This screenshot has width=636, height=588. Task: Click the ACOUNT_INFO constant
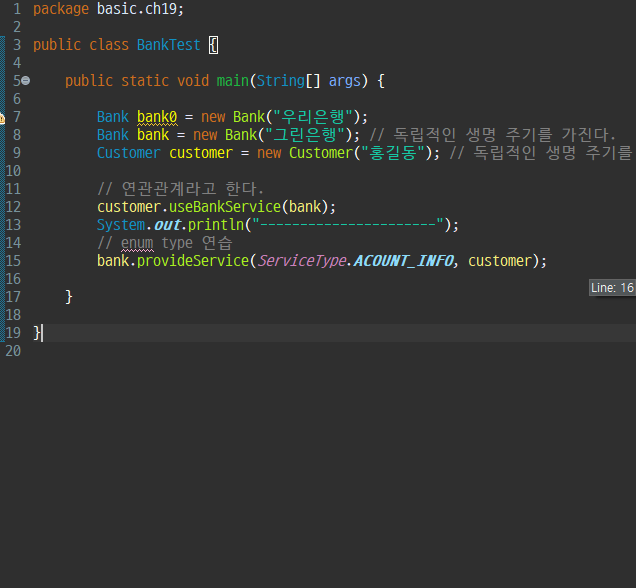tap(404, 261)
